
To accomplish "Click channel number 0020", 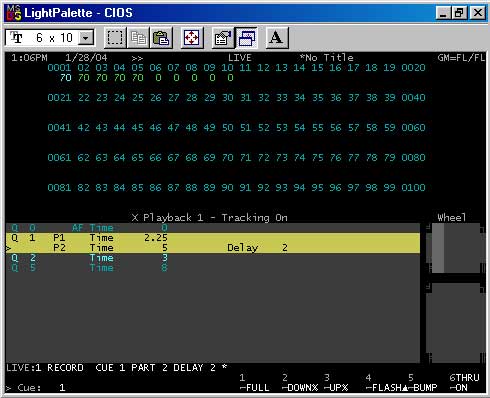I will [413, 68].
